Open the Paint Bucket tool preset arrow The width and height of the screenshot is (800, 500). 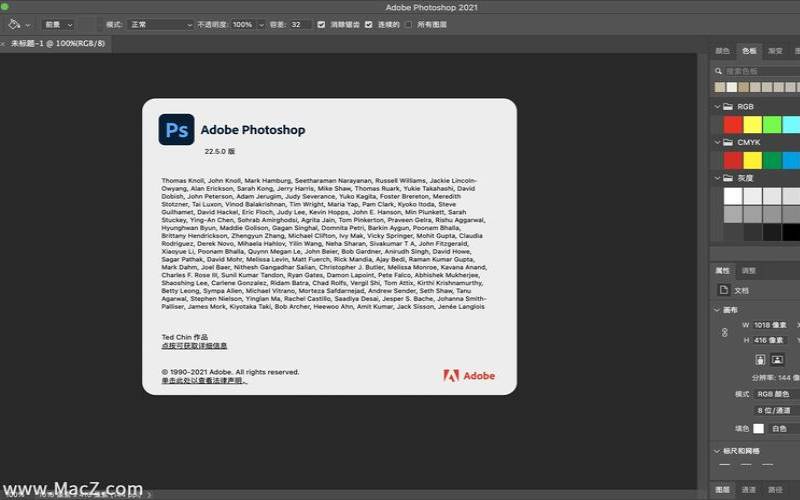(28, 25)
